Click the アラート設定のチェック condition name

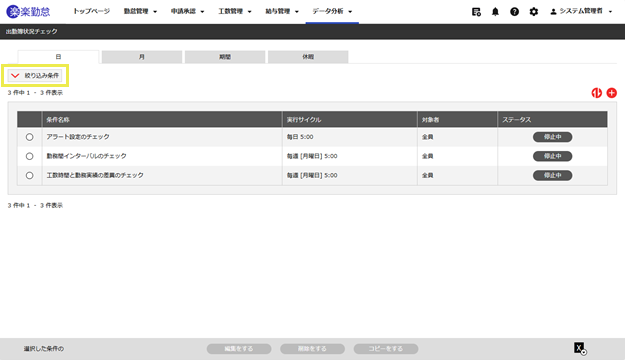coord(78,137)
